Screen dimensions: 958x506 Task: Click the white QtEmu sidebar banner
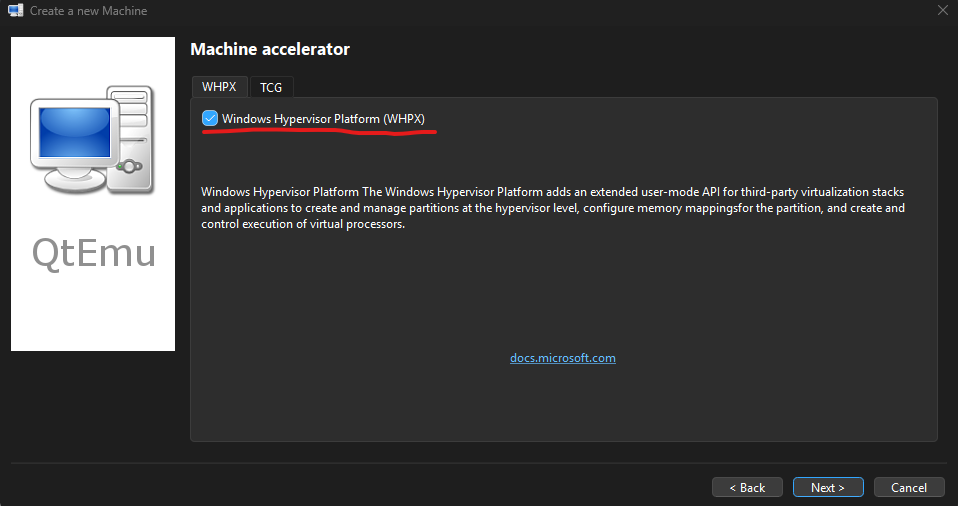click(x=93, y=310)
